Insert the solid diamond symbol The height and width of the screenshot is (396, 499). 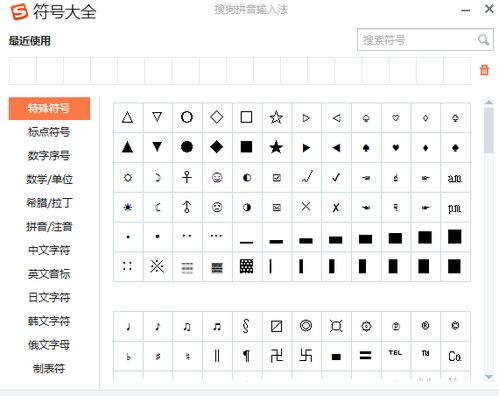point(217,147)
